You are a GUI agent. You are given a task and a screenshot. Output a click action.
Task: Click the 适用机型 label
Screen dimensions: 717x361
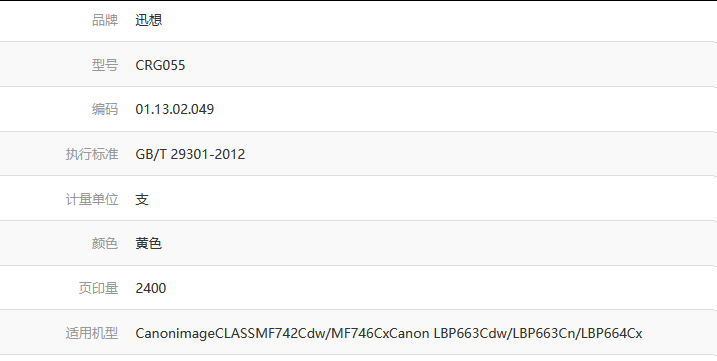click(x=92, y=333)
